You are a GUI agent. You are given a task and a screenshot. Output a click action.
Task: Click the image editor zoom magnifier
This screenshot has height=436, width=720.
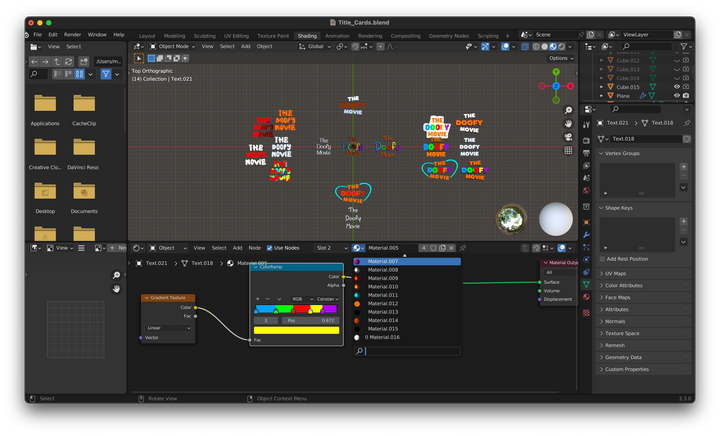pyautogui.click(x=116, y=275)
